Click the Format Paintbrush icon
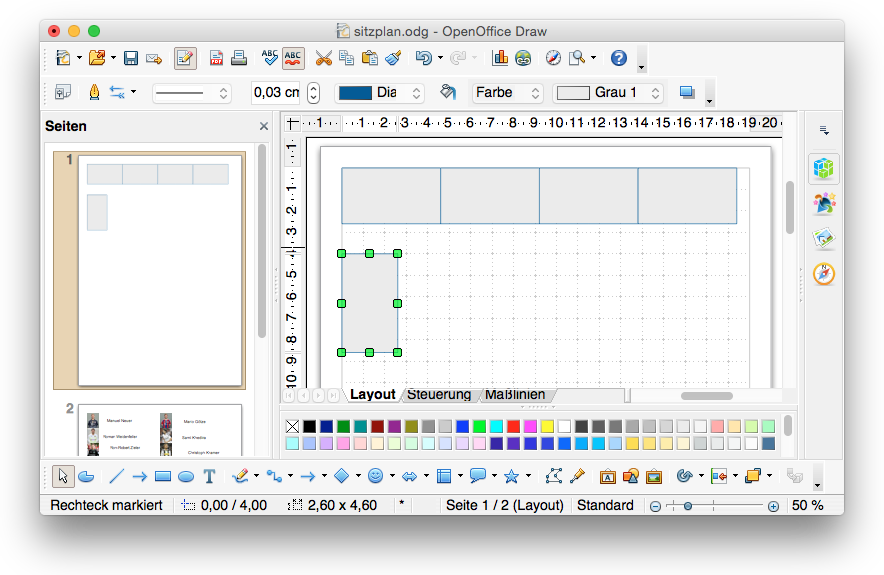Viewport: 884px width, 575px height. (393, 58)
